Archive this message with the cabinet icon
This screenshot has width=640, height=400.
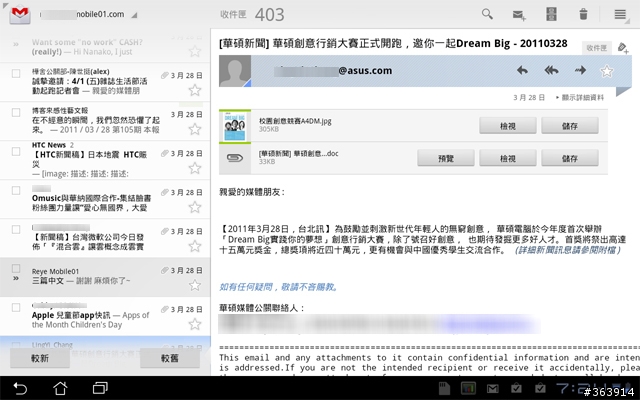pos(551,14)
